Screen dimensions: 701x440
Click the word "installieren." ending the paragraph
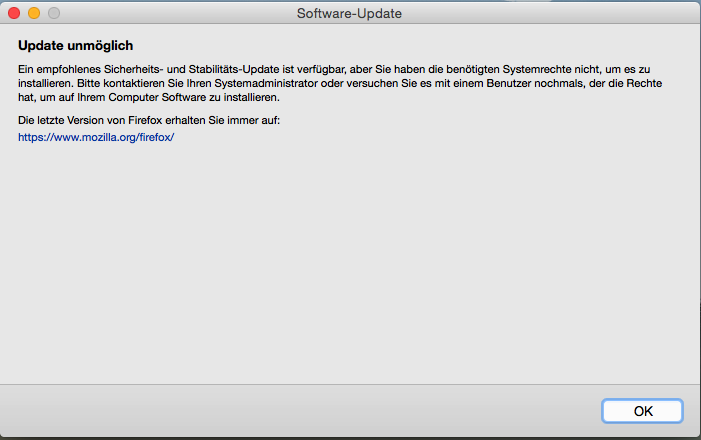pyautogui.click(x=252, y=97)
